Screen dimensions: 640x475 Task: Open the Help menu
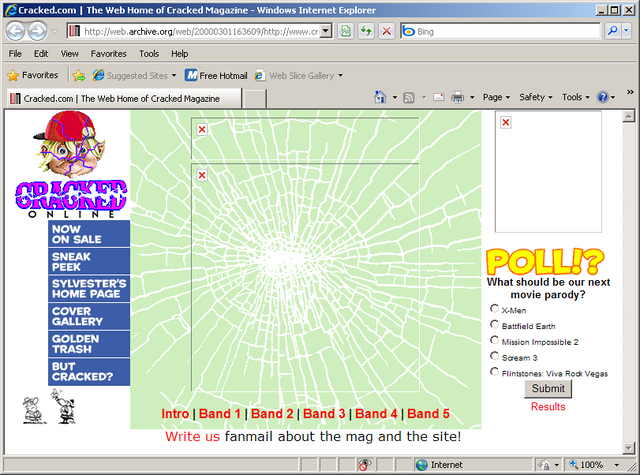[x=180, y=54]
